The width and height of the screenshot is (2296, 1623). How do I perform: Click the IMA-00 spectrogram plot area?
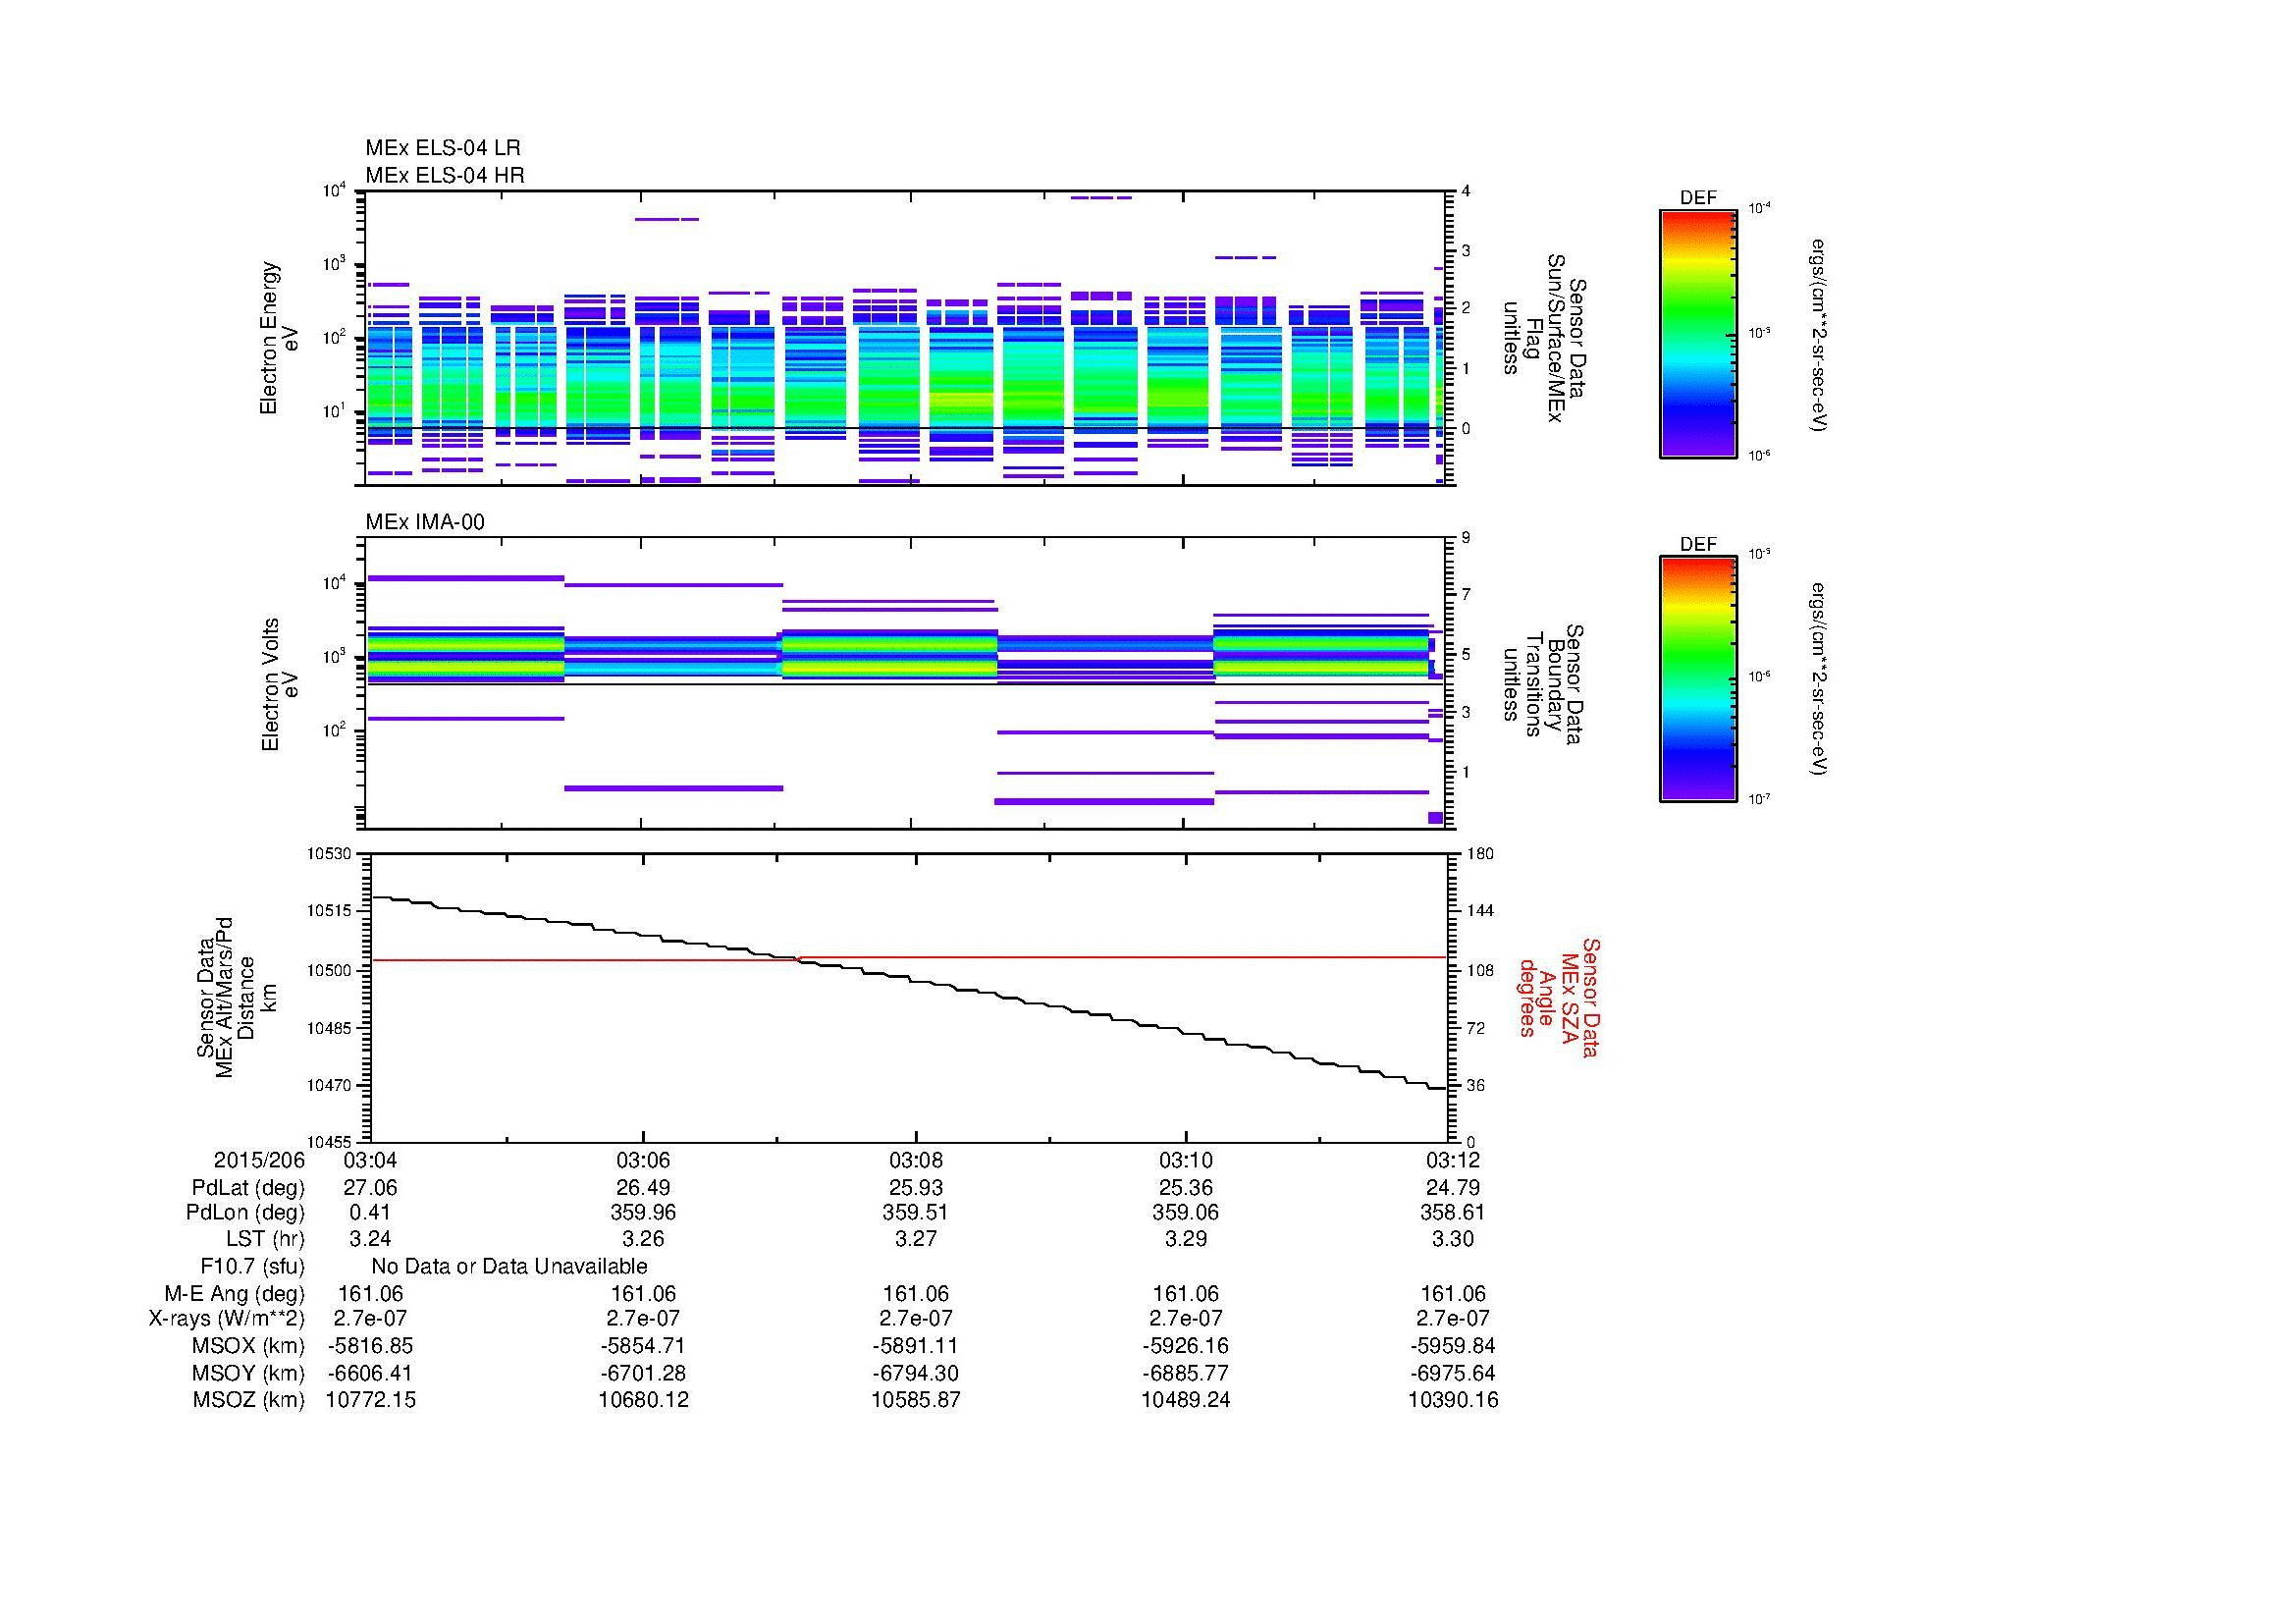(905, 684)
